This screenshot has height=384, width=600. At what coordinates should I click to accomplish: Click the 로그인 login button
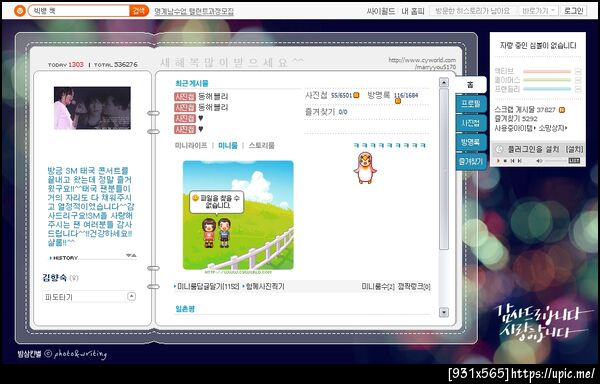coord(573,11)
